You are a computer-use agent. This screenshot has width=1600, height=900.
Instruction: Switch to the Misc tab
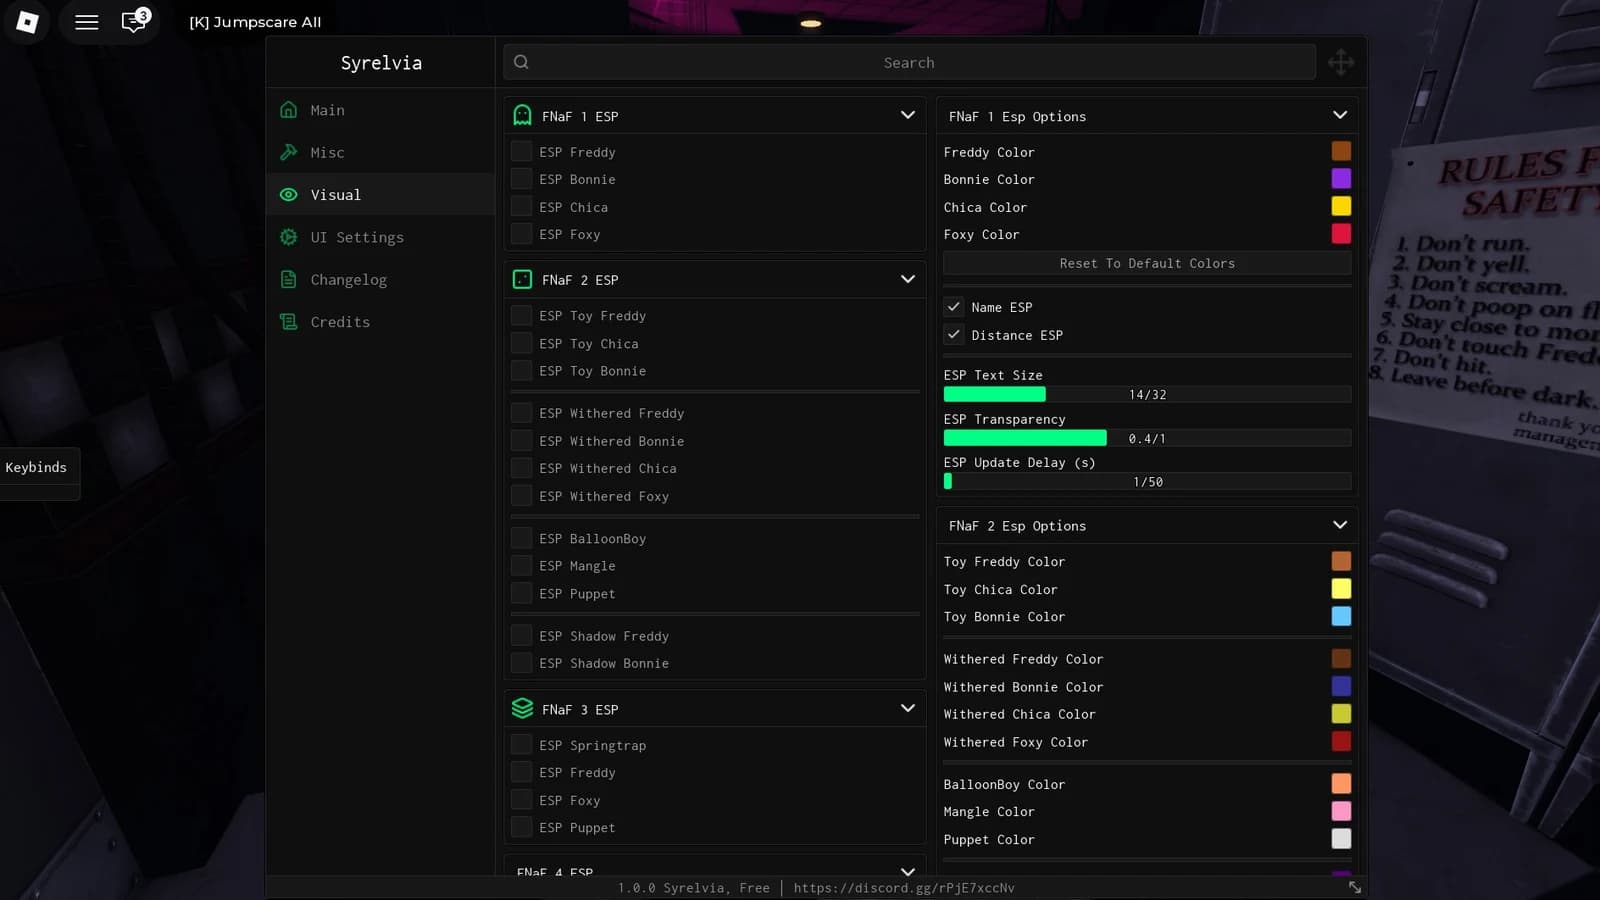click(x=381, y=152)
